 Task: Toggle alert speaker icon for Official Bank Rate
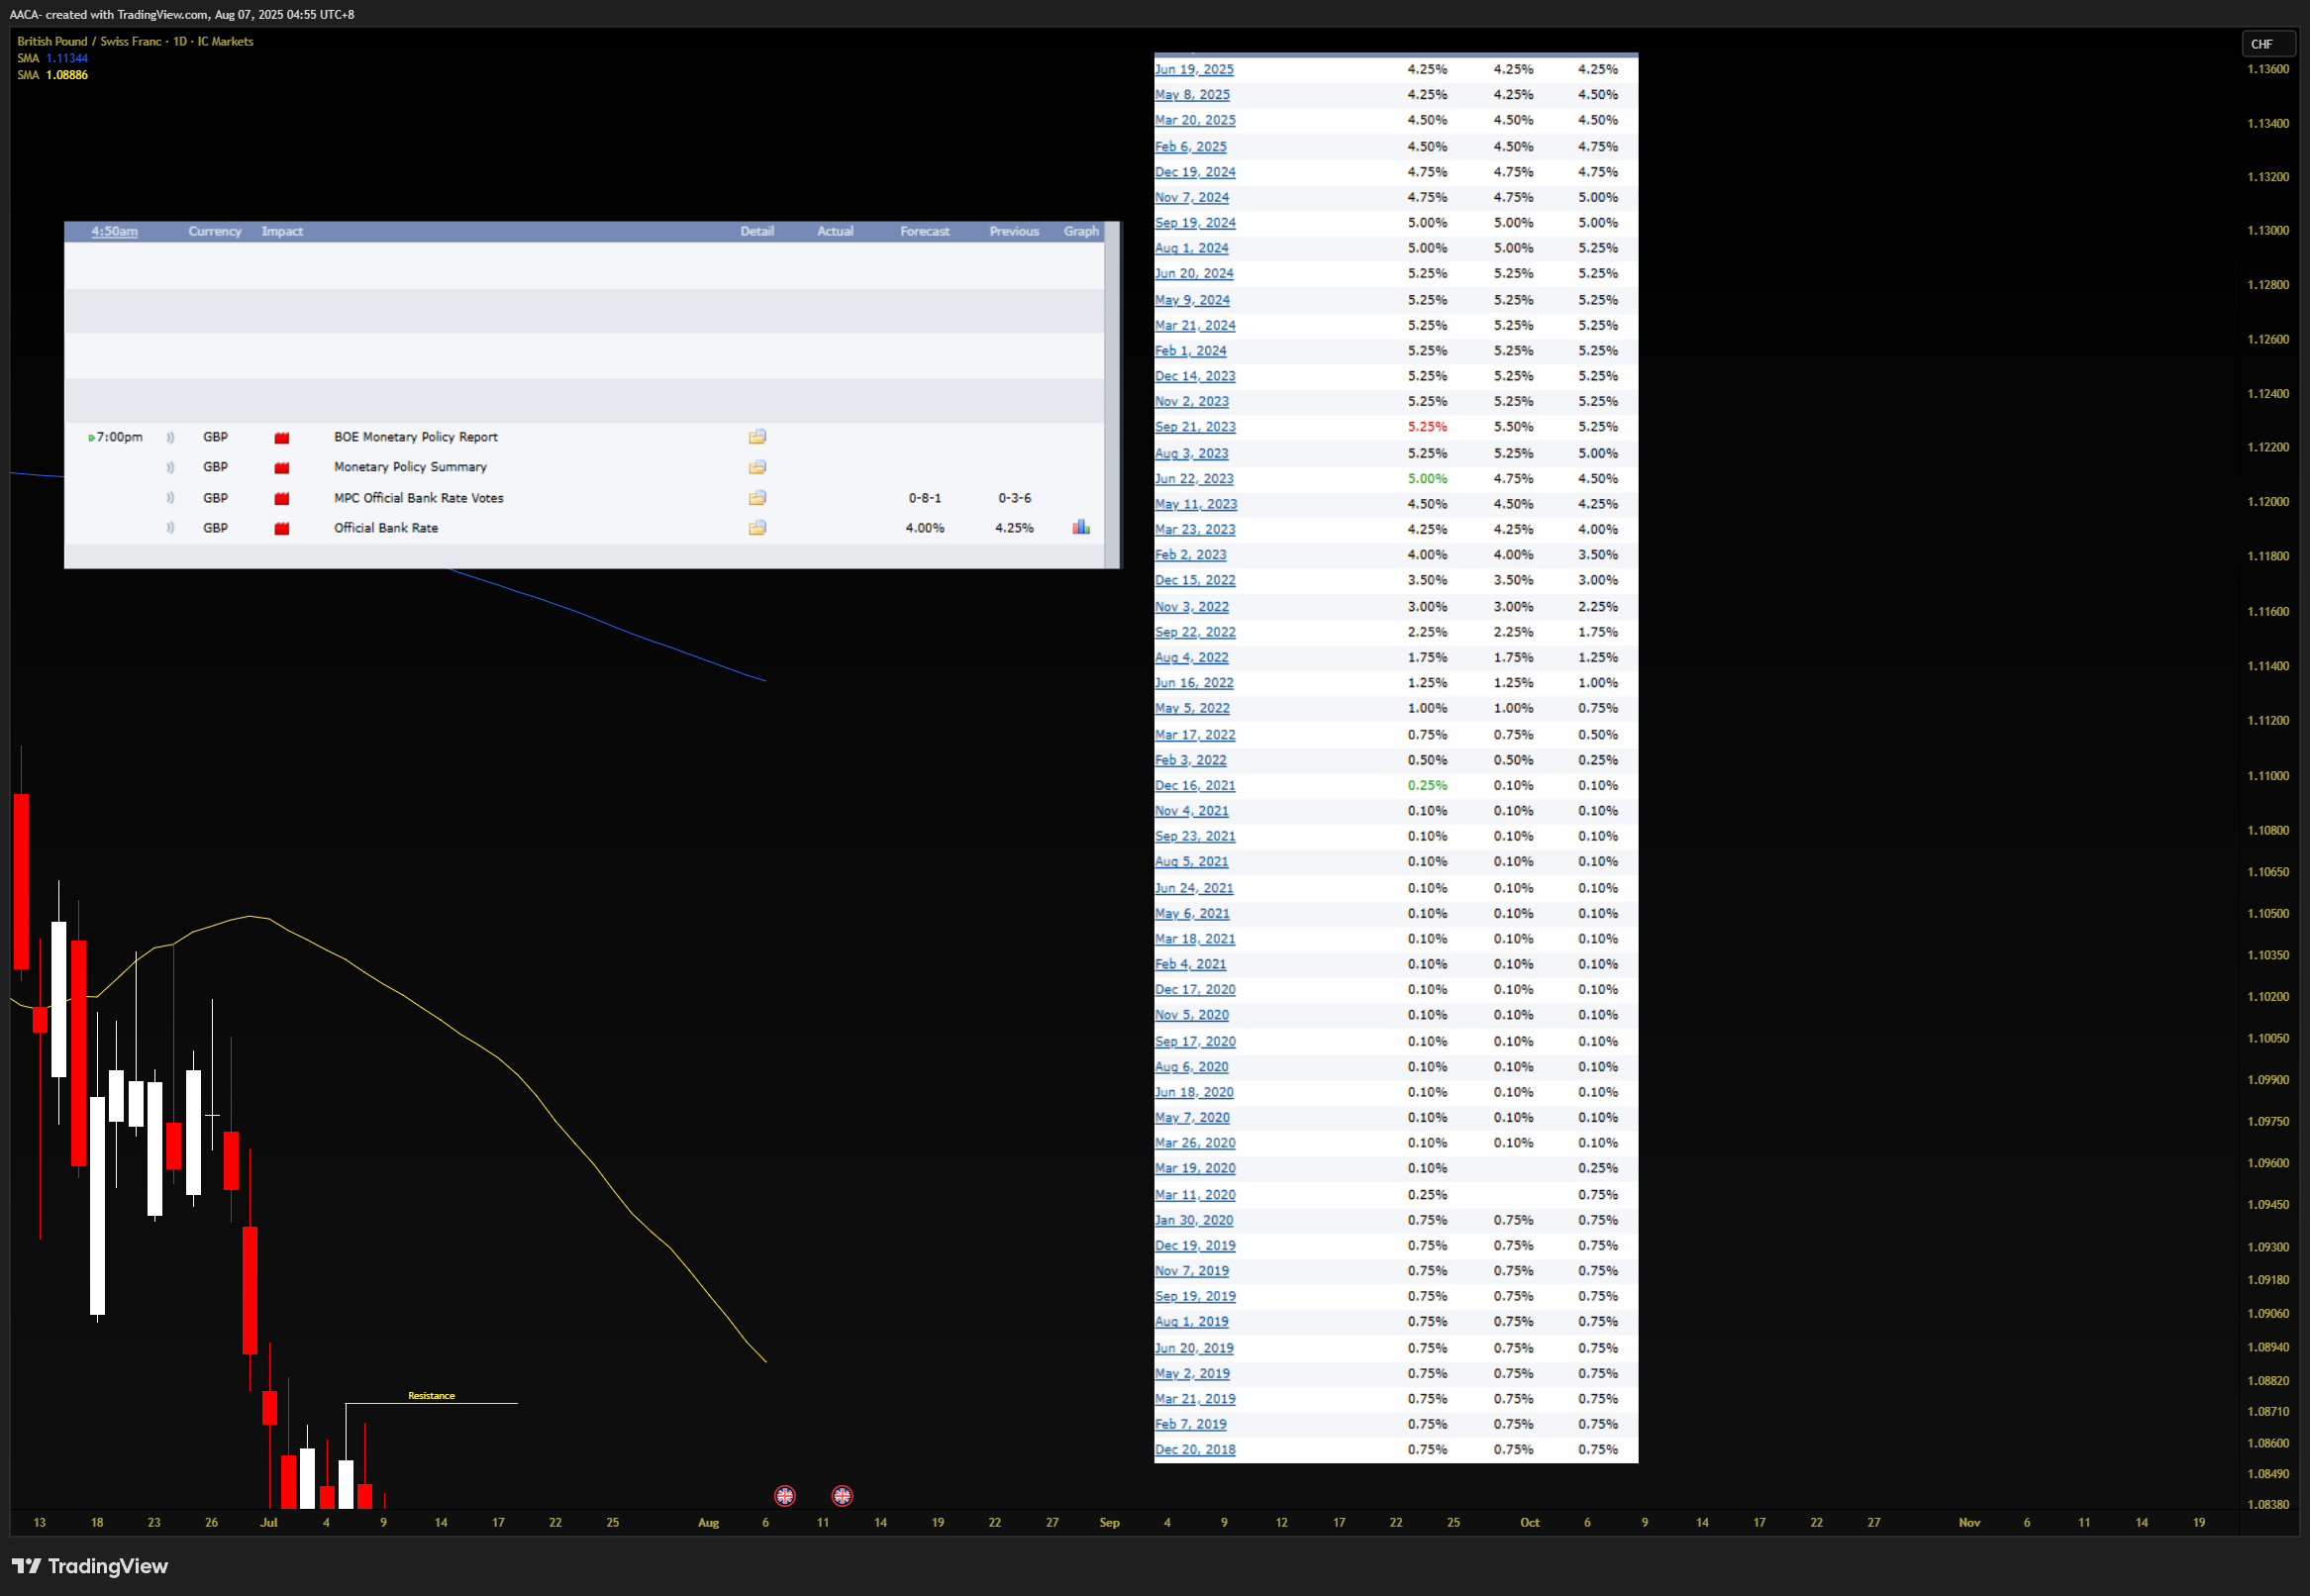pos(170,528)
